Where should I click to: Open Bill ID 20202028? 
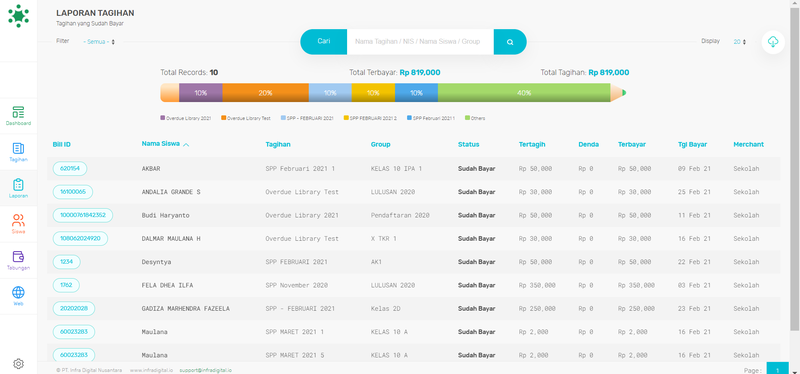click(74, 308)
